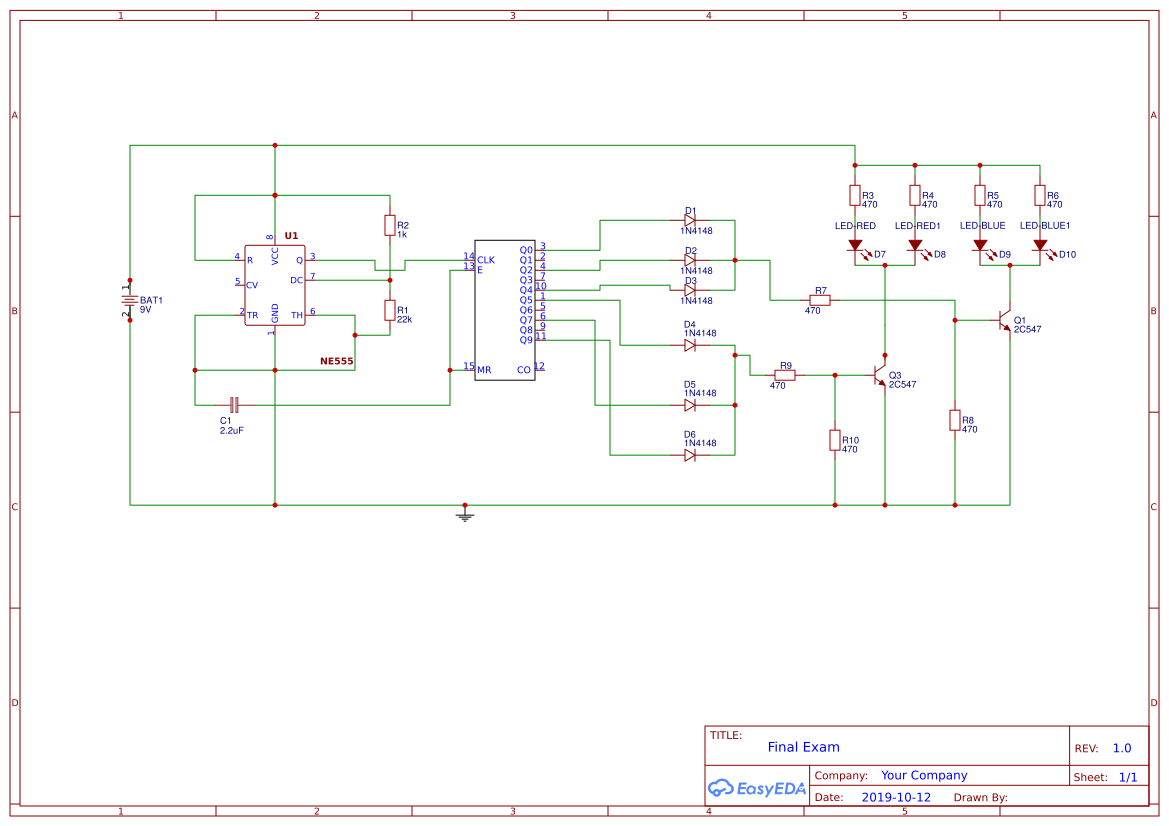Select the "Your Company" company field
1169x826 pixels.
[x=924, y=775]
